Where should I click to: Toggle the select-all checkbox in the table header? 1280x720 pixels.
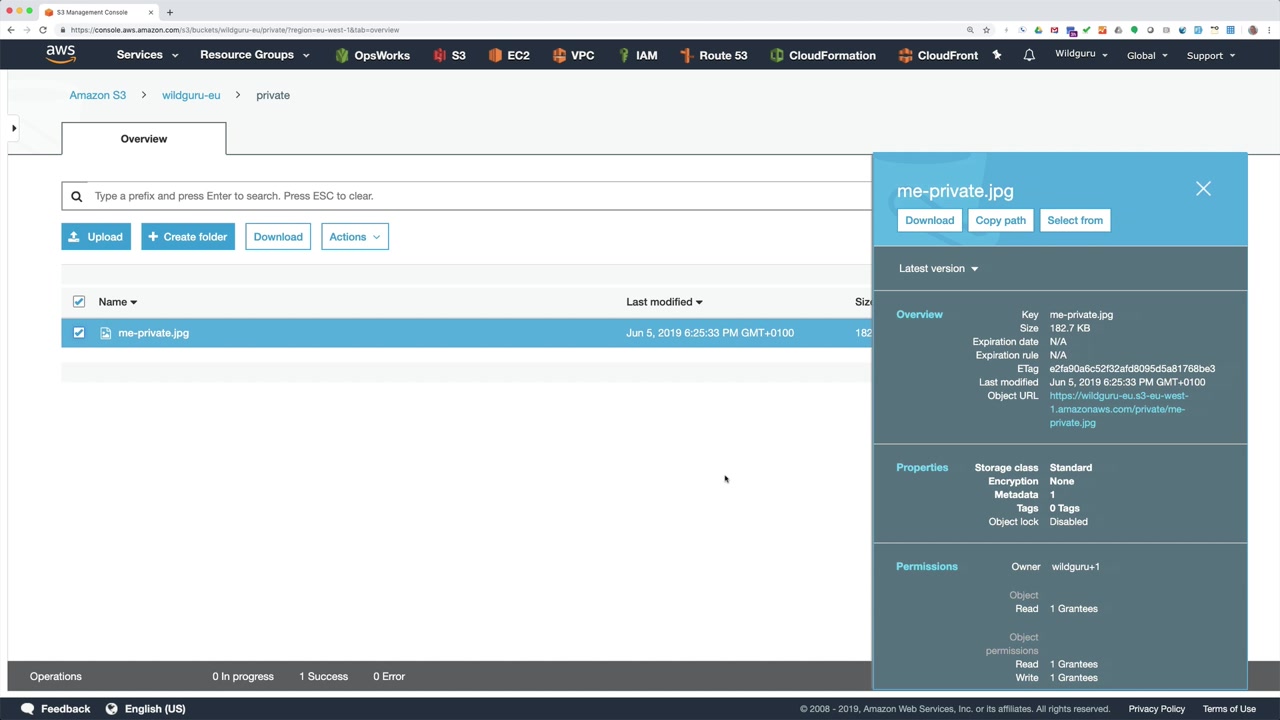click(x=79, y=302)
